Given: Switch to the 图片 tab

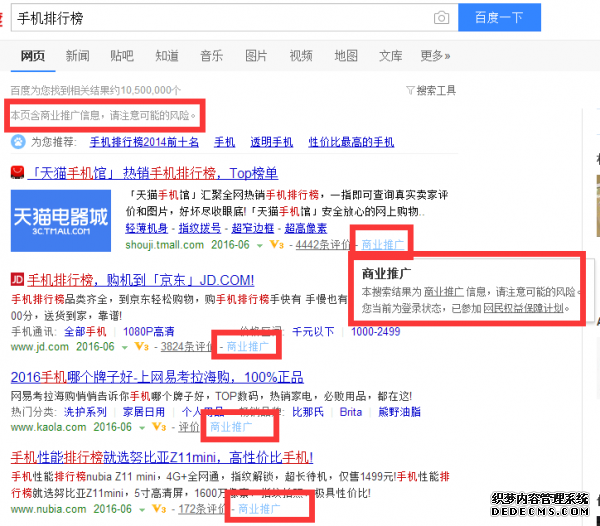Looking at the screenshot, I should coord(256,56).
